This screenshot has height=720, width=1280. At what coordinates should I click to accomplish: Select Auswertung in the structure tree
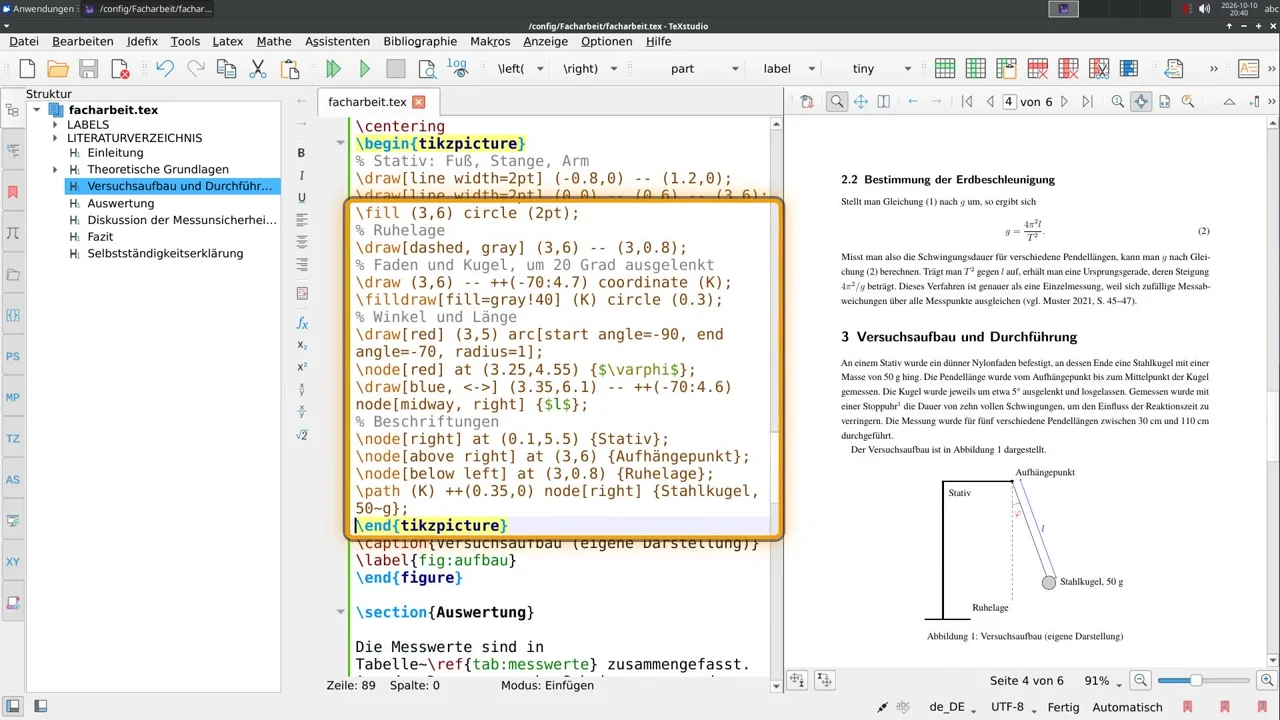121,203
